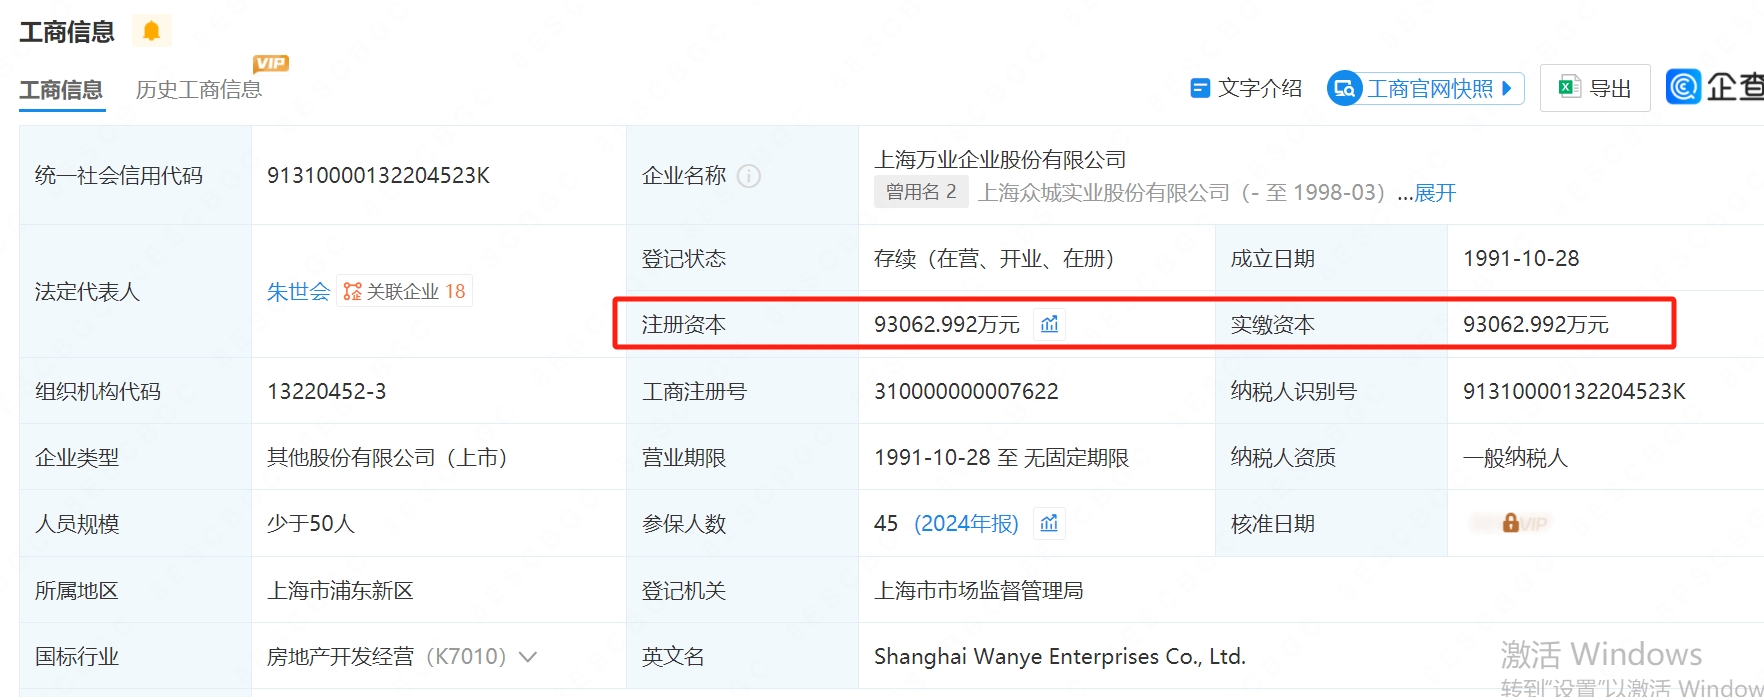The height and width of the screenshot is (697, 1764).
Task: Click the 统一社会信用代码 label cell
Action: 135,175
